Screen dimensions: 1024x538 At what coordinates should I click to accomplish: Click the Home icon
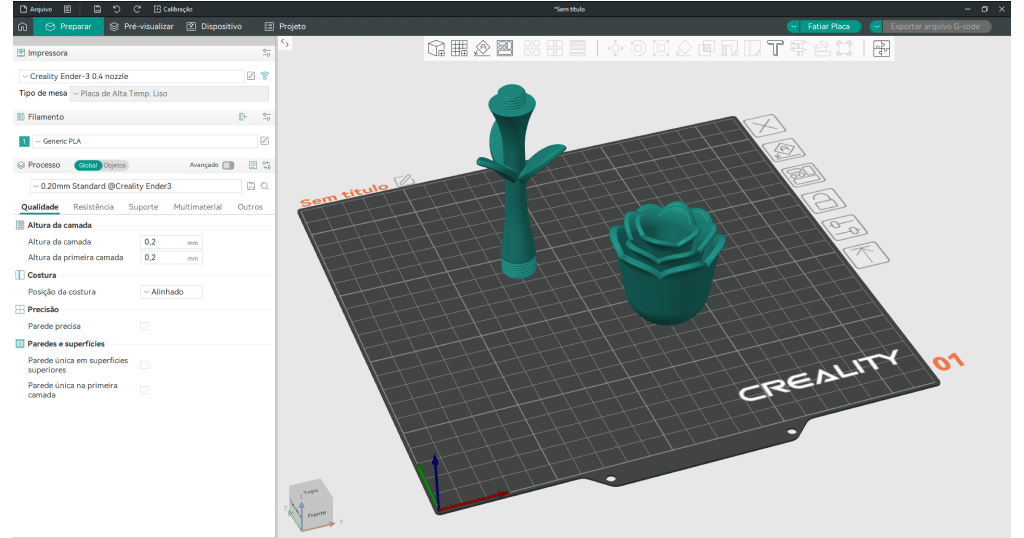coord(22,27)
